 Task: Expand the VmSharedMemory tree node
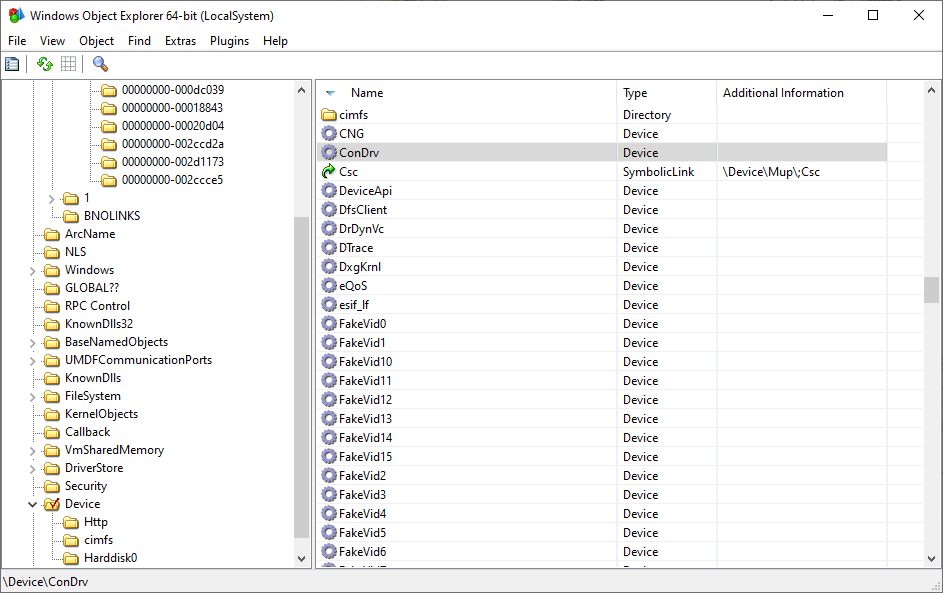32,450
